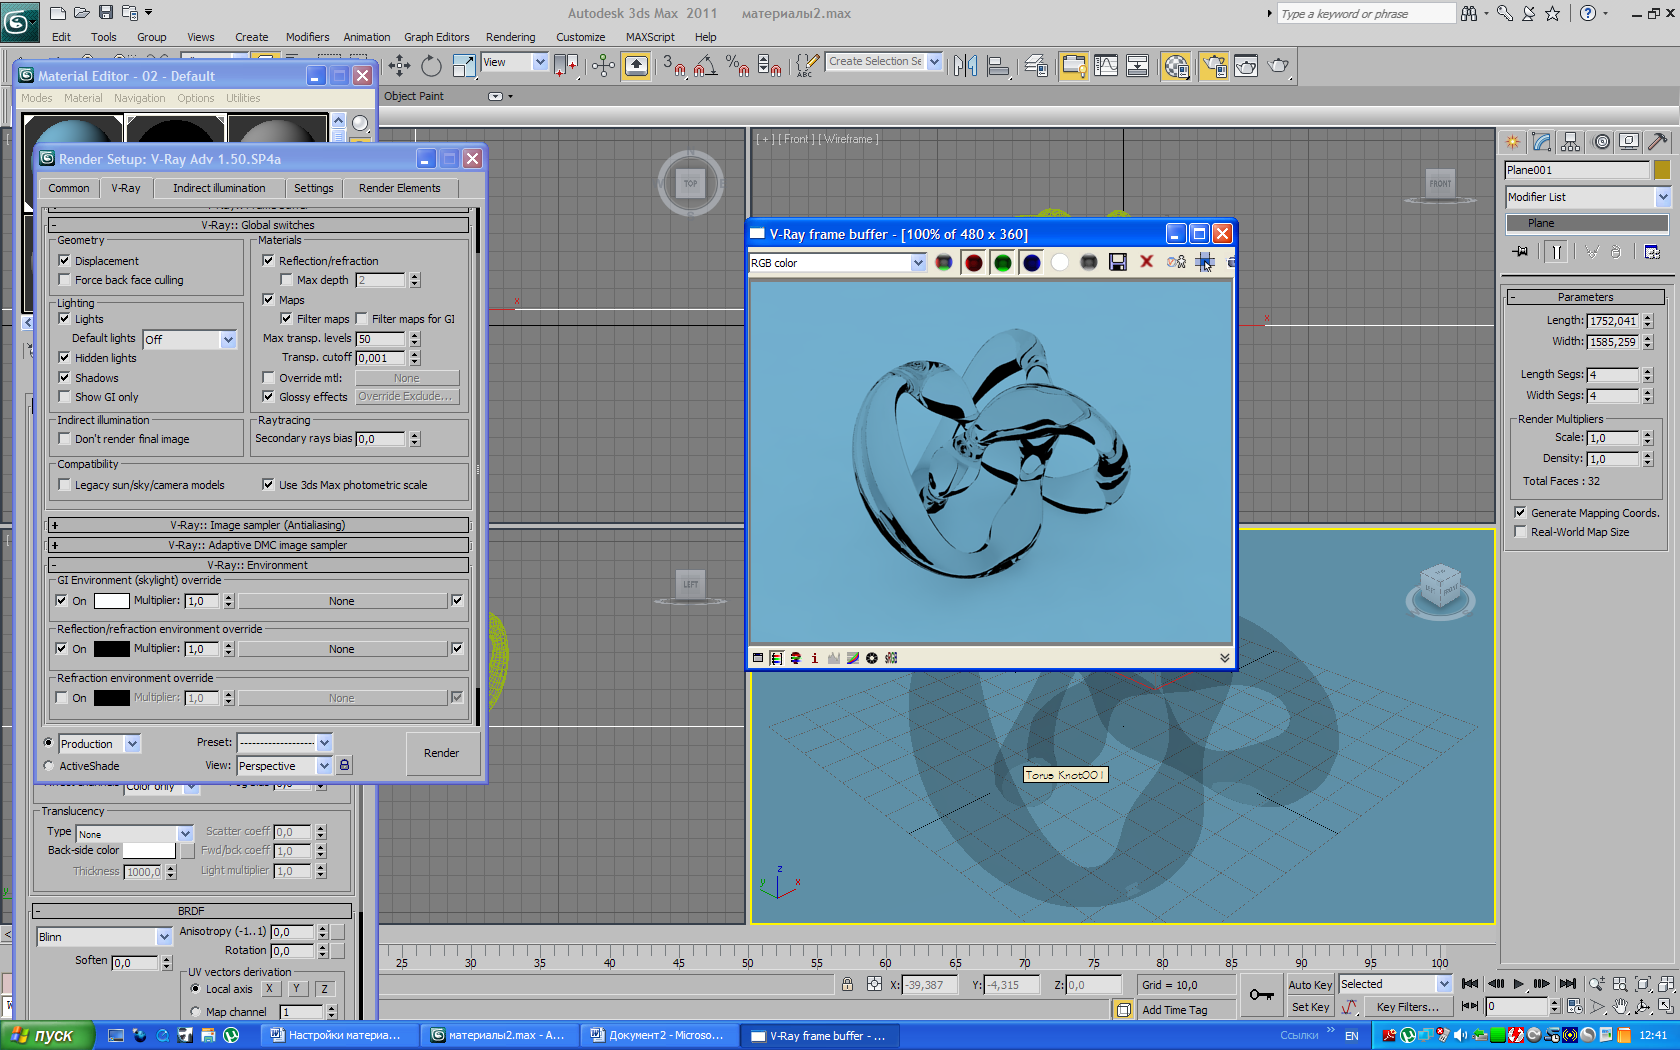Open Motion panel icon
The height and width of the screenshot is (1050, 1680).
point(1601,142)
